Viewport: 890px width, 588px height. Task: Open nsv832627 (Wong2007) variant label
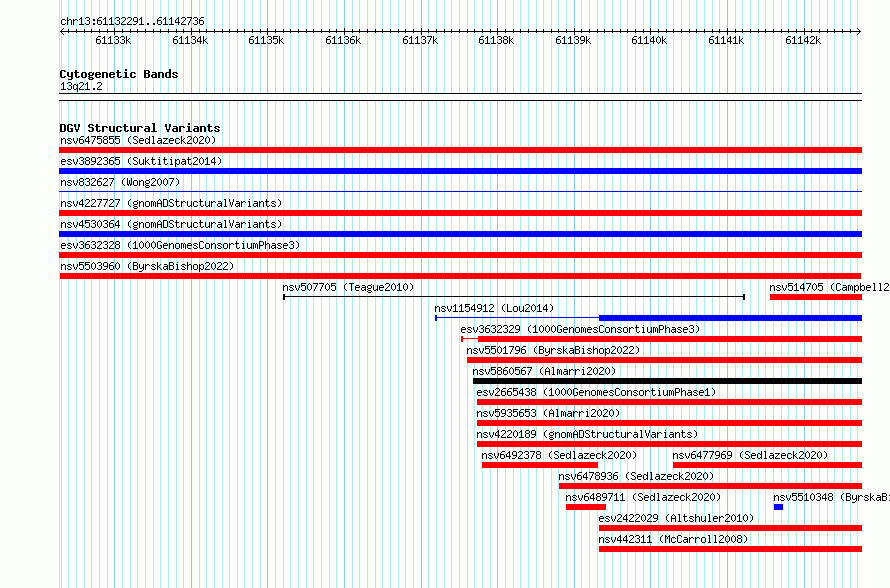point(120,182)
